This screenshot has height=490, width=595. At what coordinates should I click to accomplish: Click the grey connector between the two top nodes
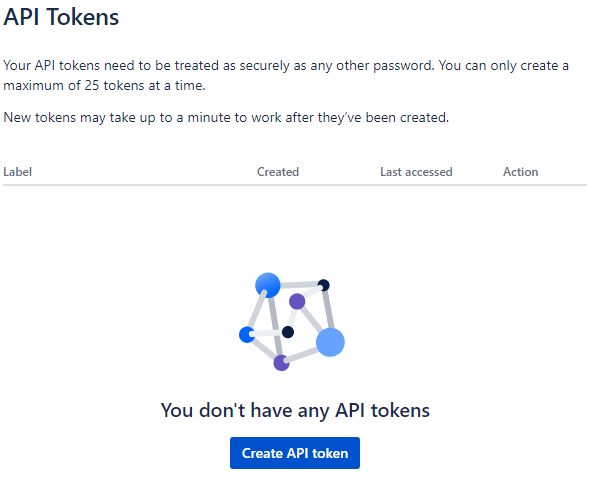[x=299, y=285]
